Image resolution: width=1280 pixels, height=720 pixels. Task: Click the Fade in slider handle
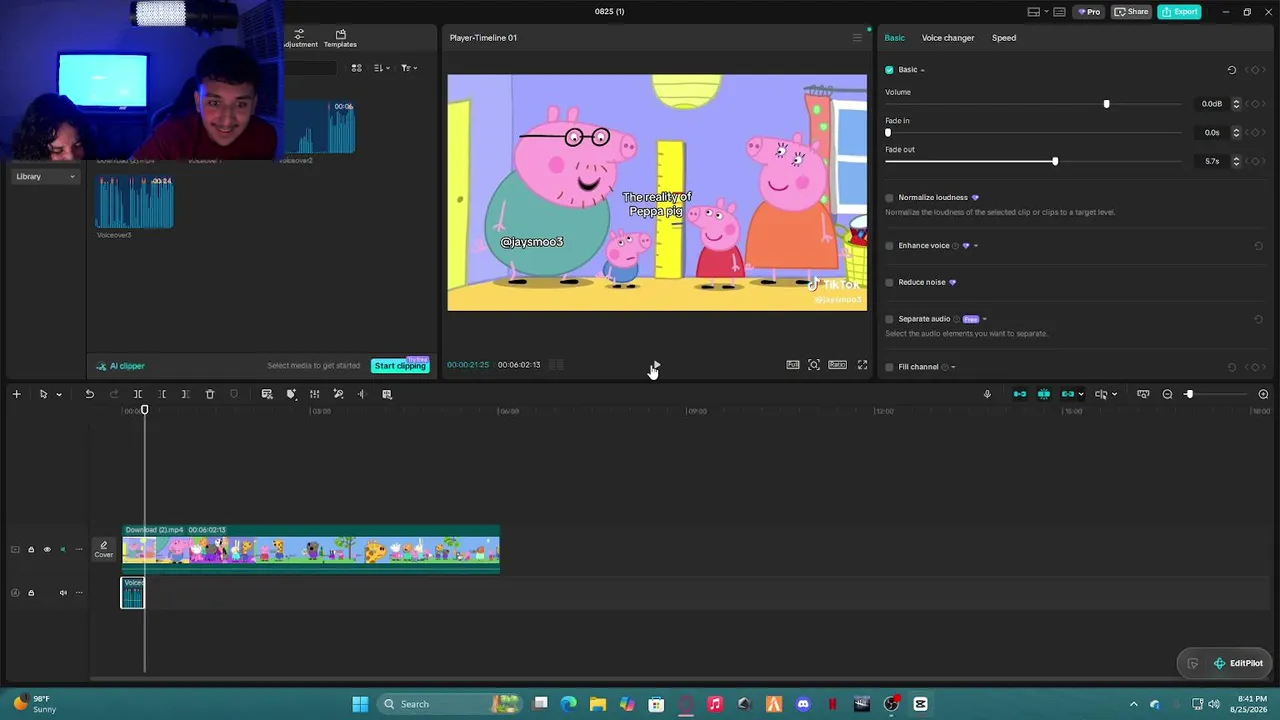(x=888, y=133)
